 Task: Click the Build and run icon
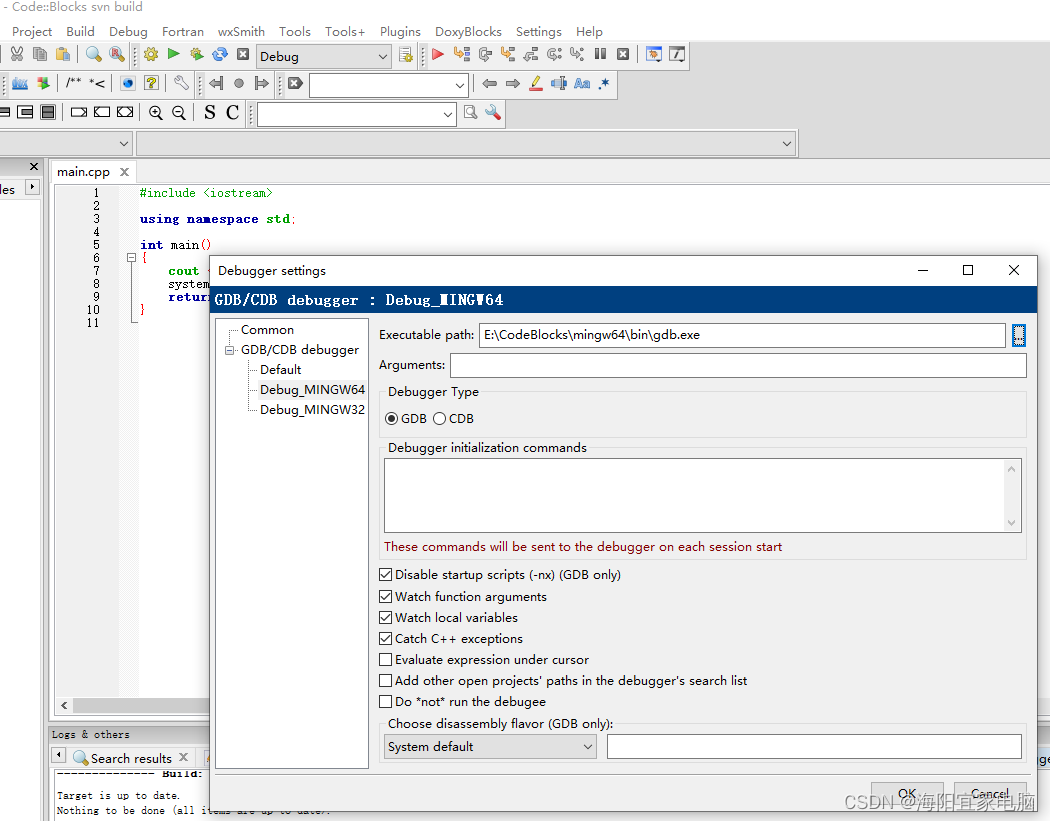197,54
